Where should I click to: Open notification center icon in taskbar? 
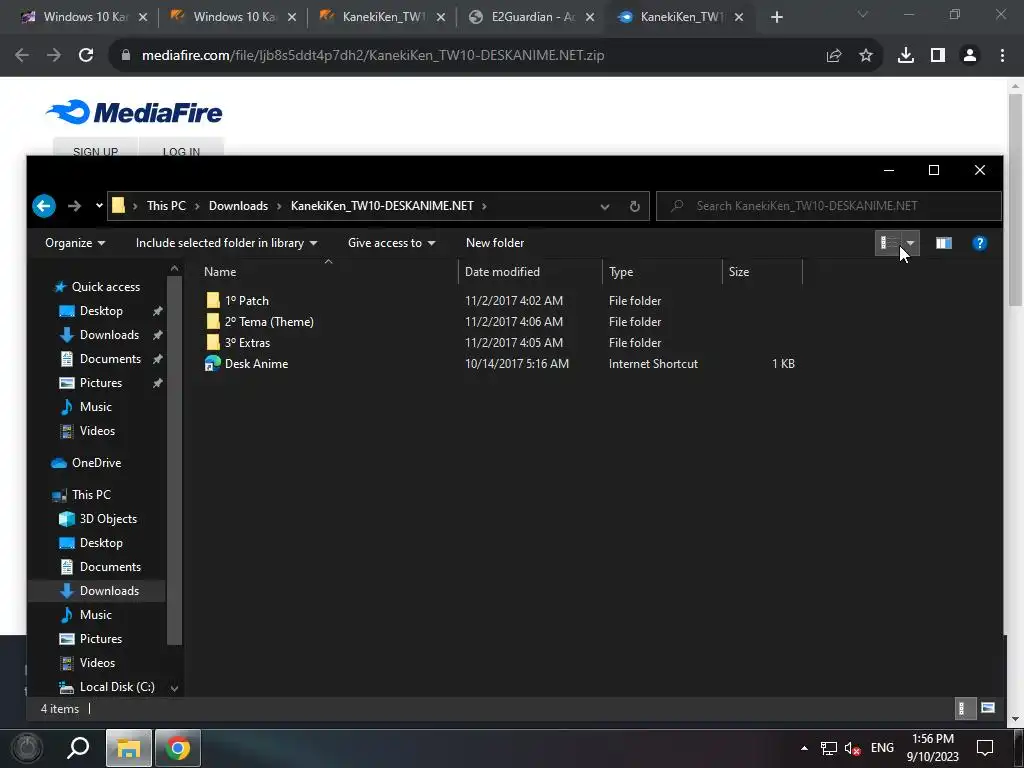pos(984,748)
